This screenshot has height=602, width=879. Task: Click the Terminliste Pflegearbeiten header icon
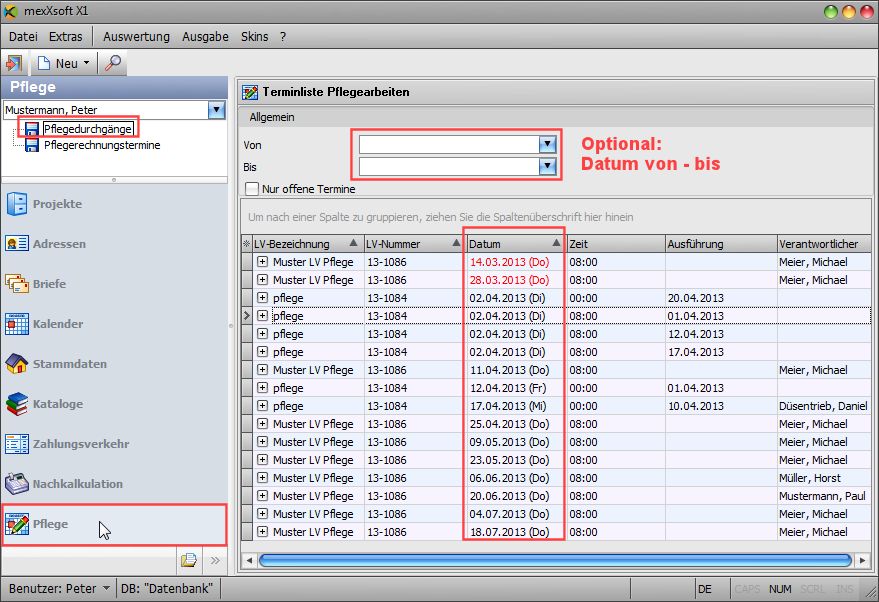(250, 92)
